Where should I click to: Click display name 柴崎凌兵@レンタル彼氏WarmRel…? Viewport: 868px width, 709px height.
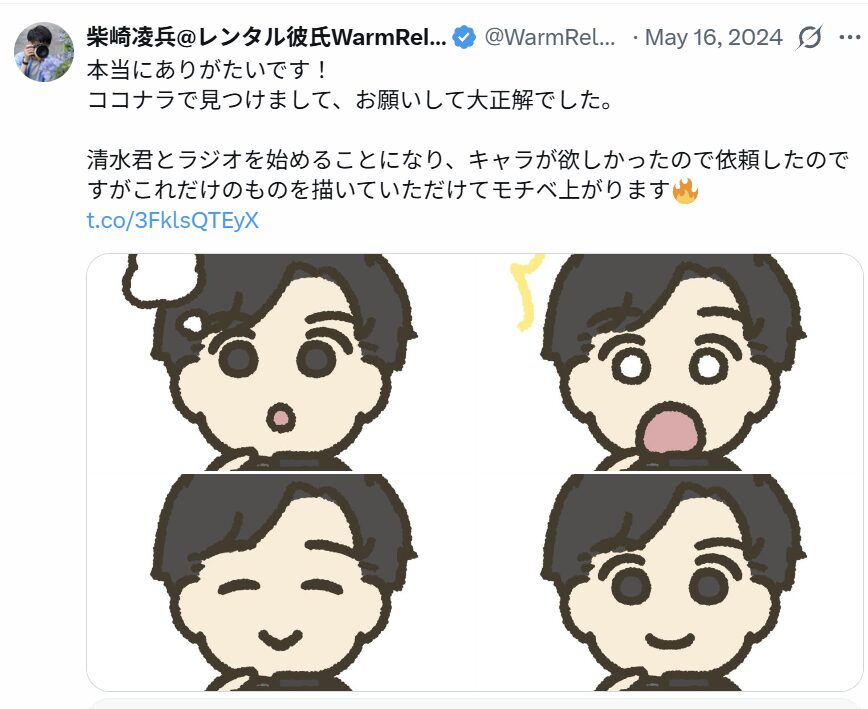tap(266, 38)
